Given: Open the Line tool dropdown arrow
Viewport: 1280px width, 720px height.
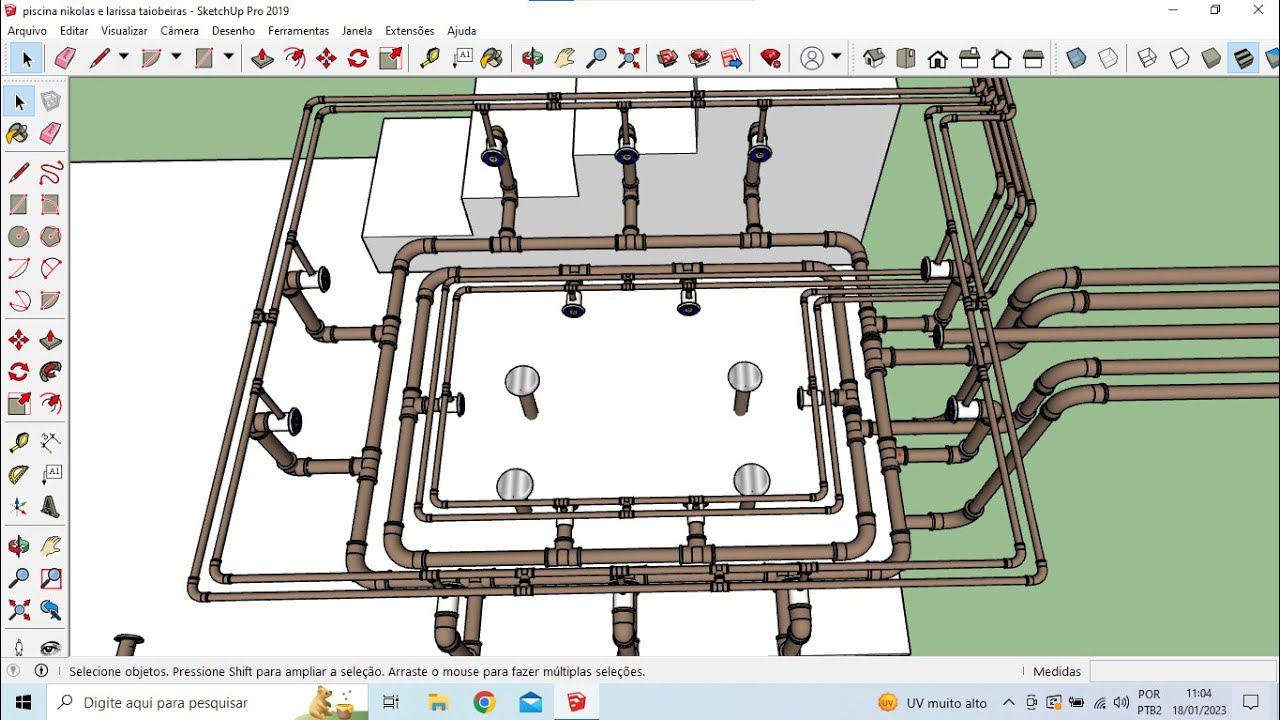Looking at the screenshot, I should point(124,57).
